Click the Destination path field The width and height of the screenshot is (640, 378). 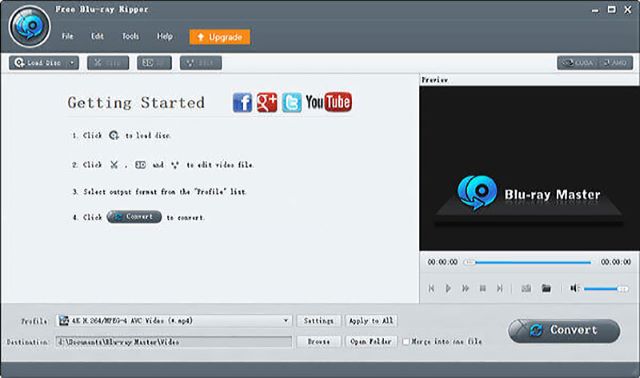coord(174,342)
